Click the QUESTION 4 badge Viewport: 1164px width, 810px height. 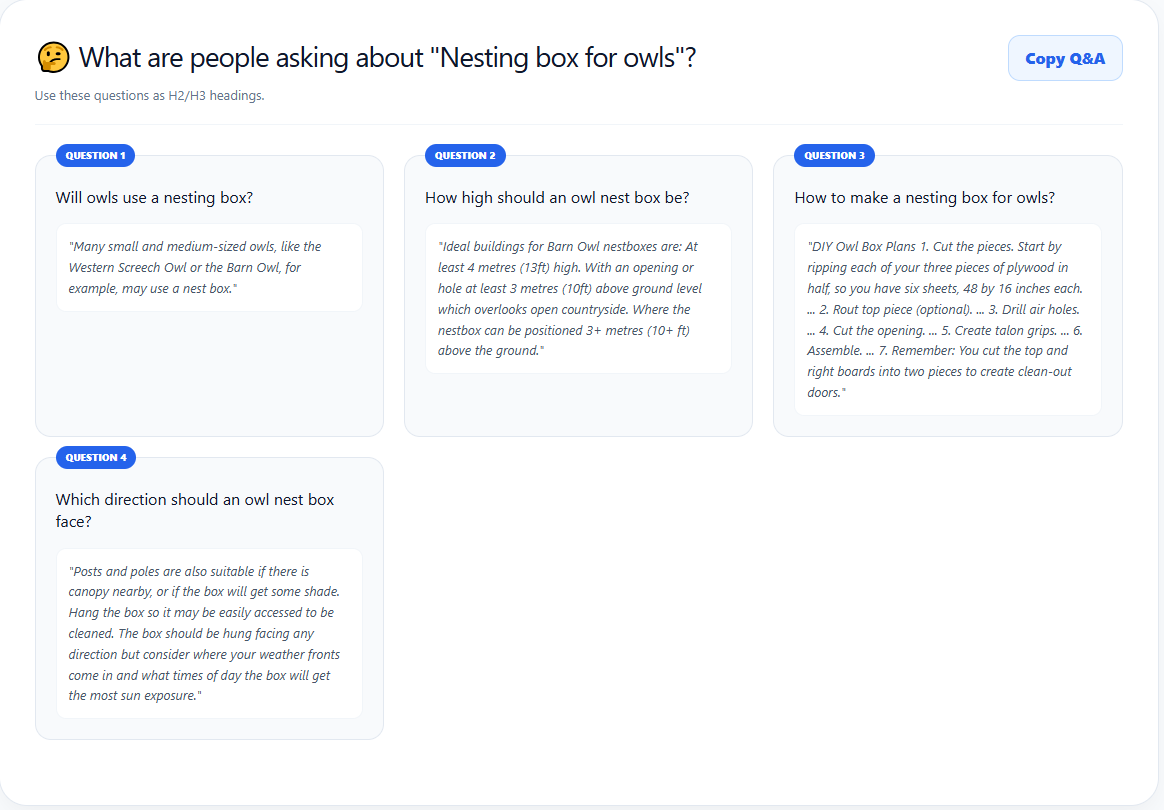[x=96, y=457]
